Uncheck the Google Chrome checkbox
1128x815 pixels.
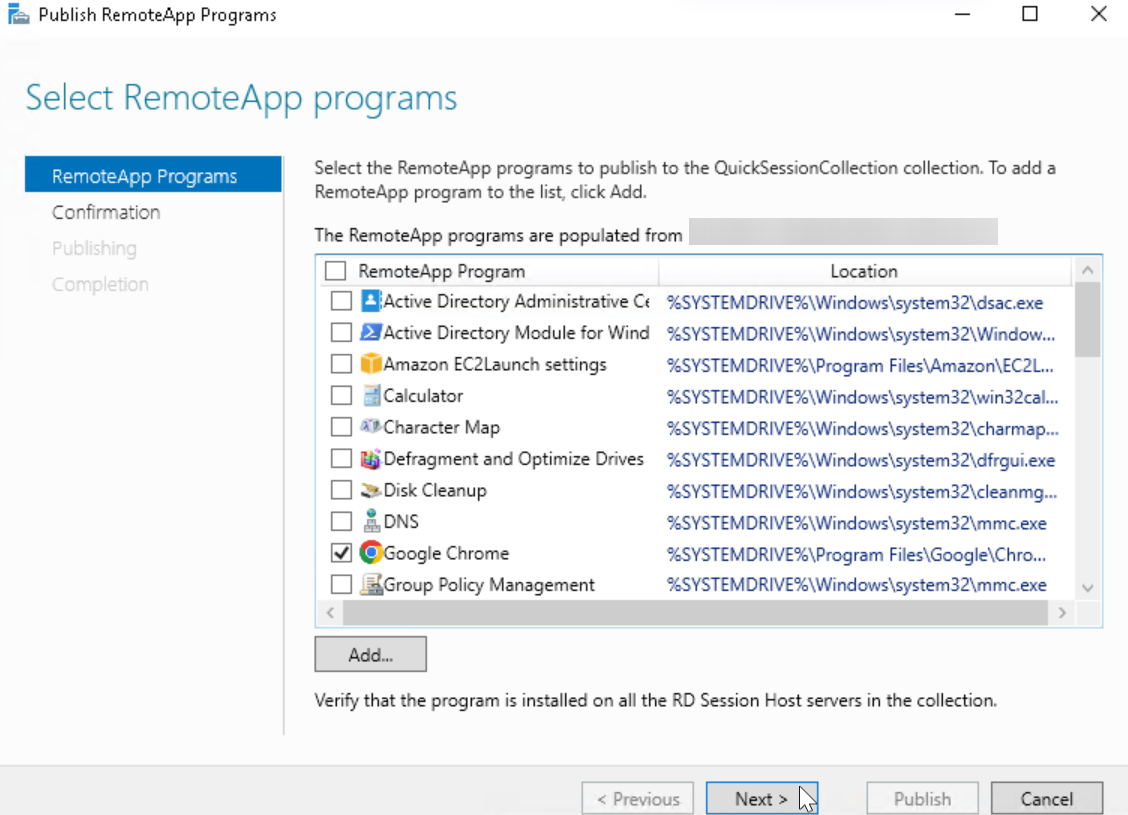pos(341,552)
